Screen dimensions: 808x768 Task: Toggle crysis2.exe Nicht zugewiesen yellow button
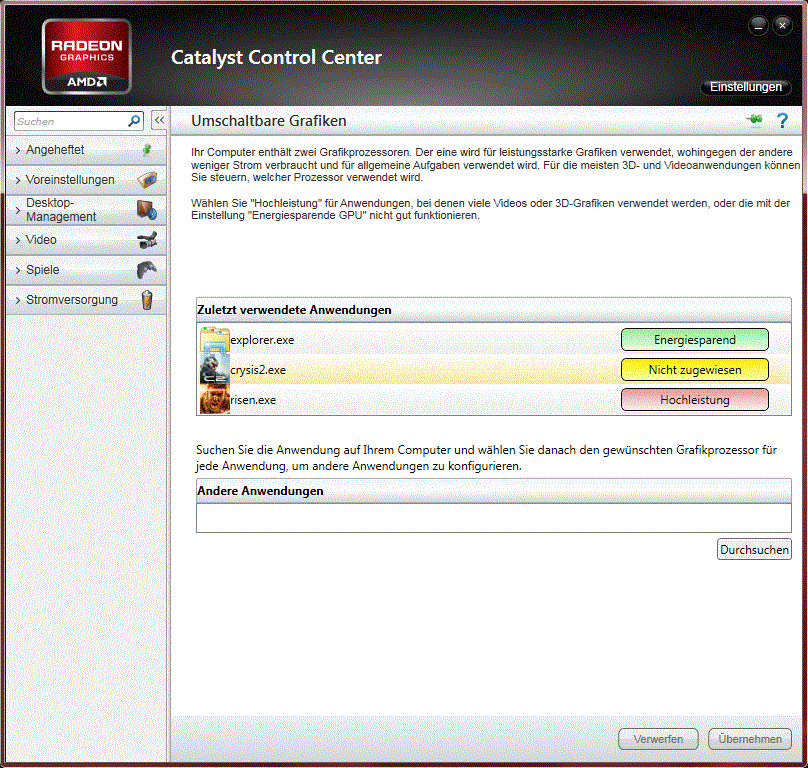695,370
